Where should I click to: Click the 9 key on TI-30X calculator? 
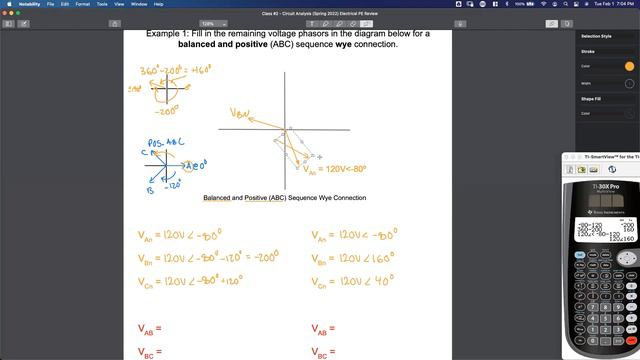tap(618, 307)
